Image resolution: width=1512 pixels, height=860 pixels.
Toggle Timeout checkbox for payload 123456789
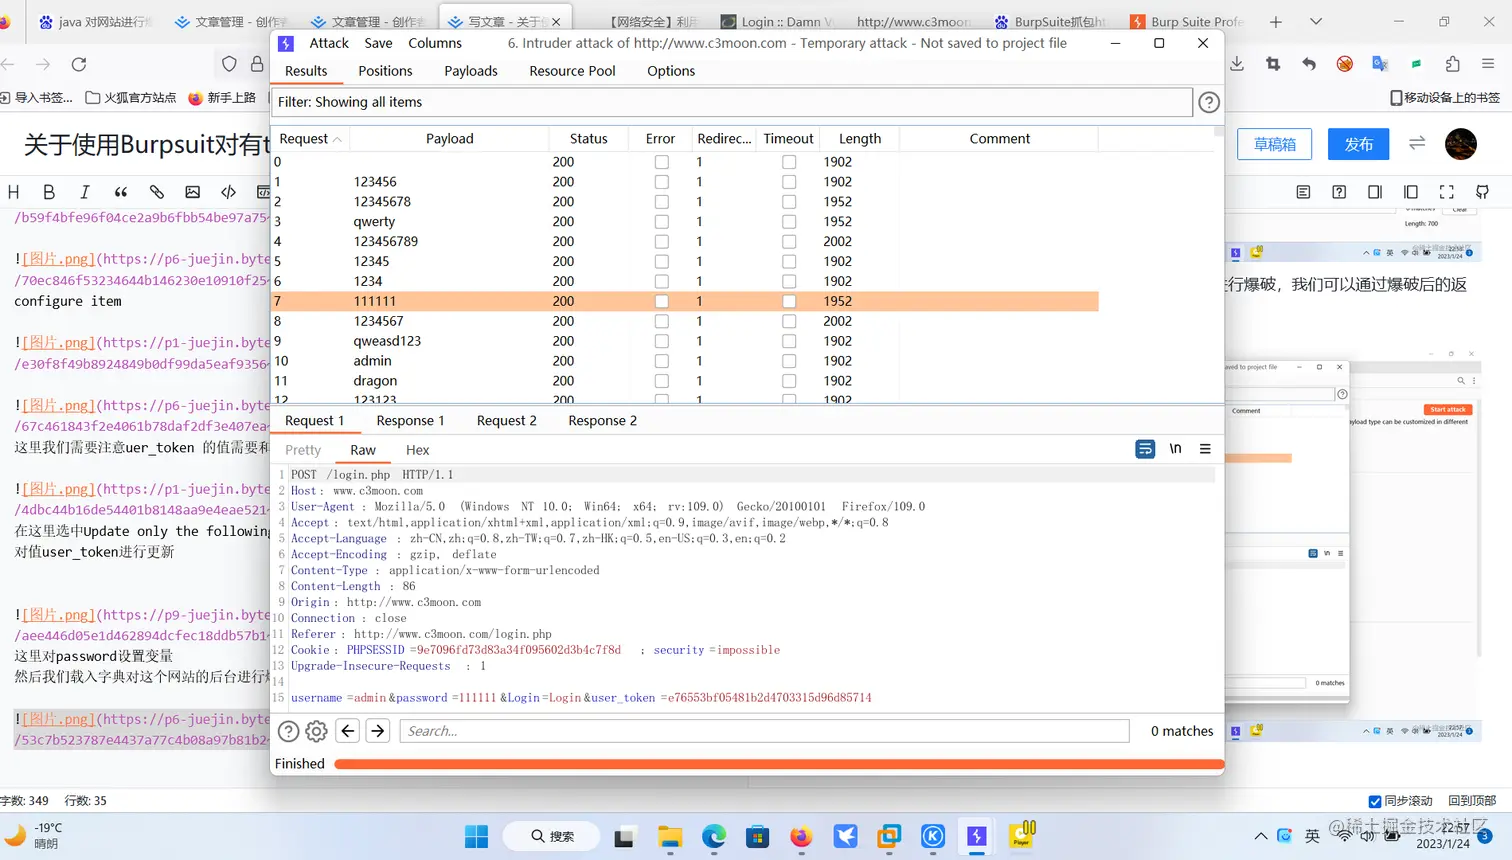click(x=789, y=242)
